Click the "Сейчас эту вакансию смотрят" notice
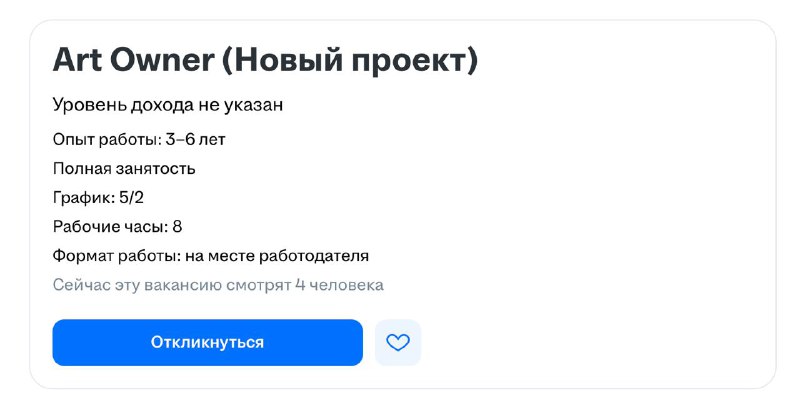Image resolution: width=800 pixels, height=403 pixels. [172, 286]
